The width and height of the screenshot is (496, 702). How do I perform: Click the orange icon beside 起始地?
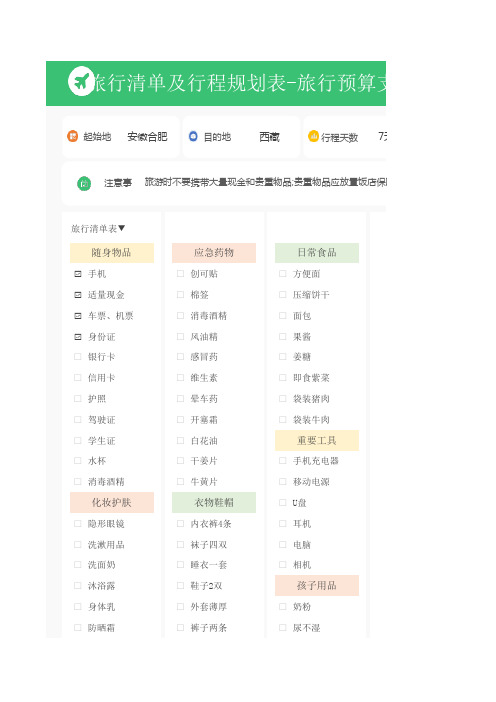coord(73,136)
